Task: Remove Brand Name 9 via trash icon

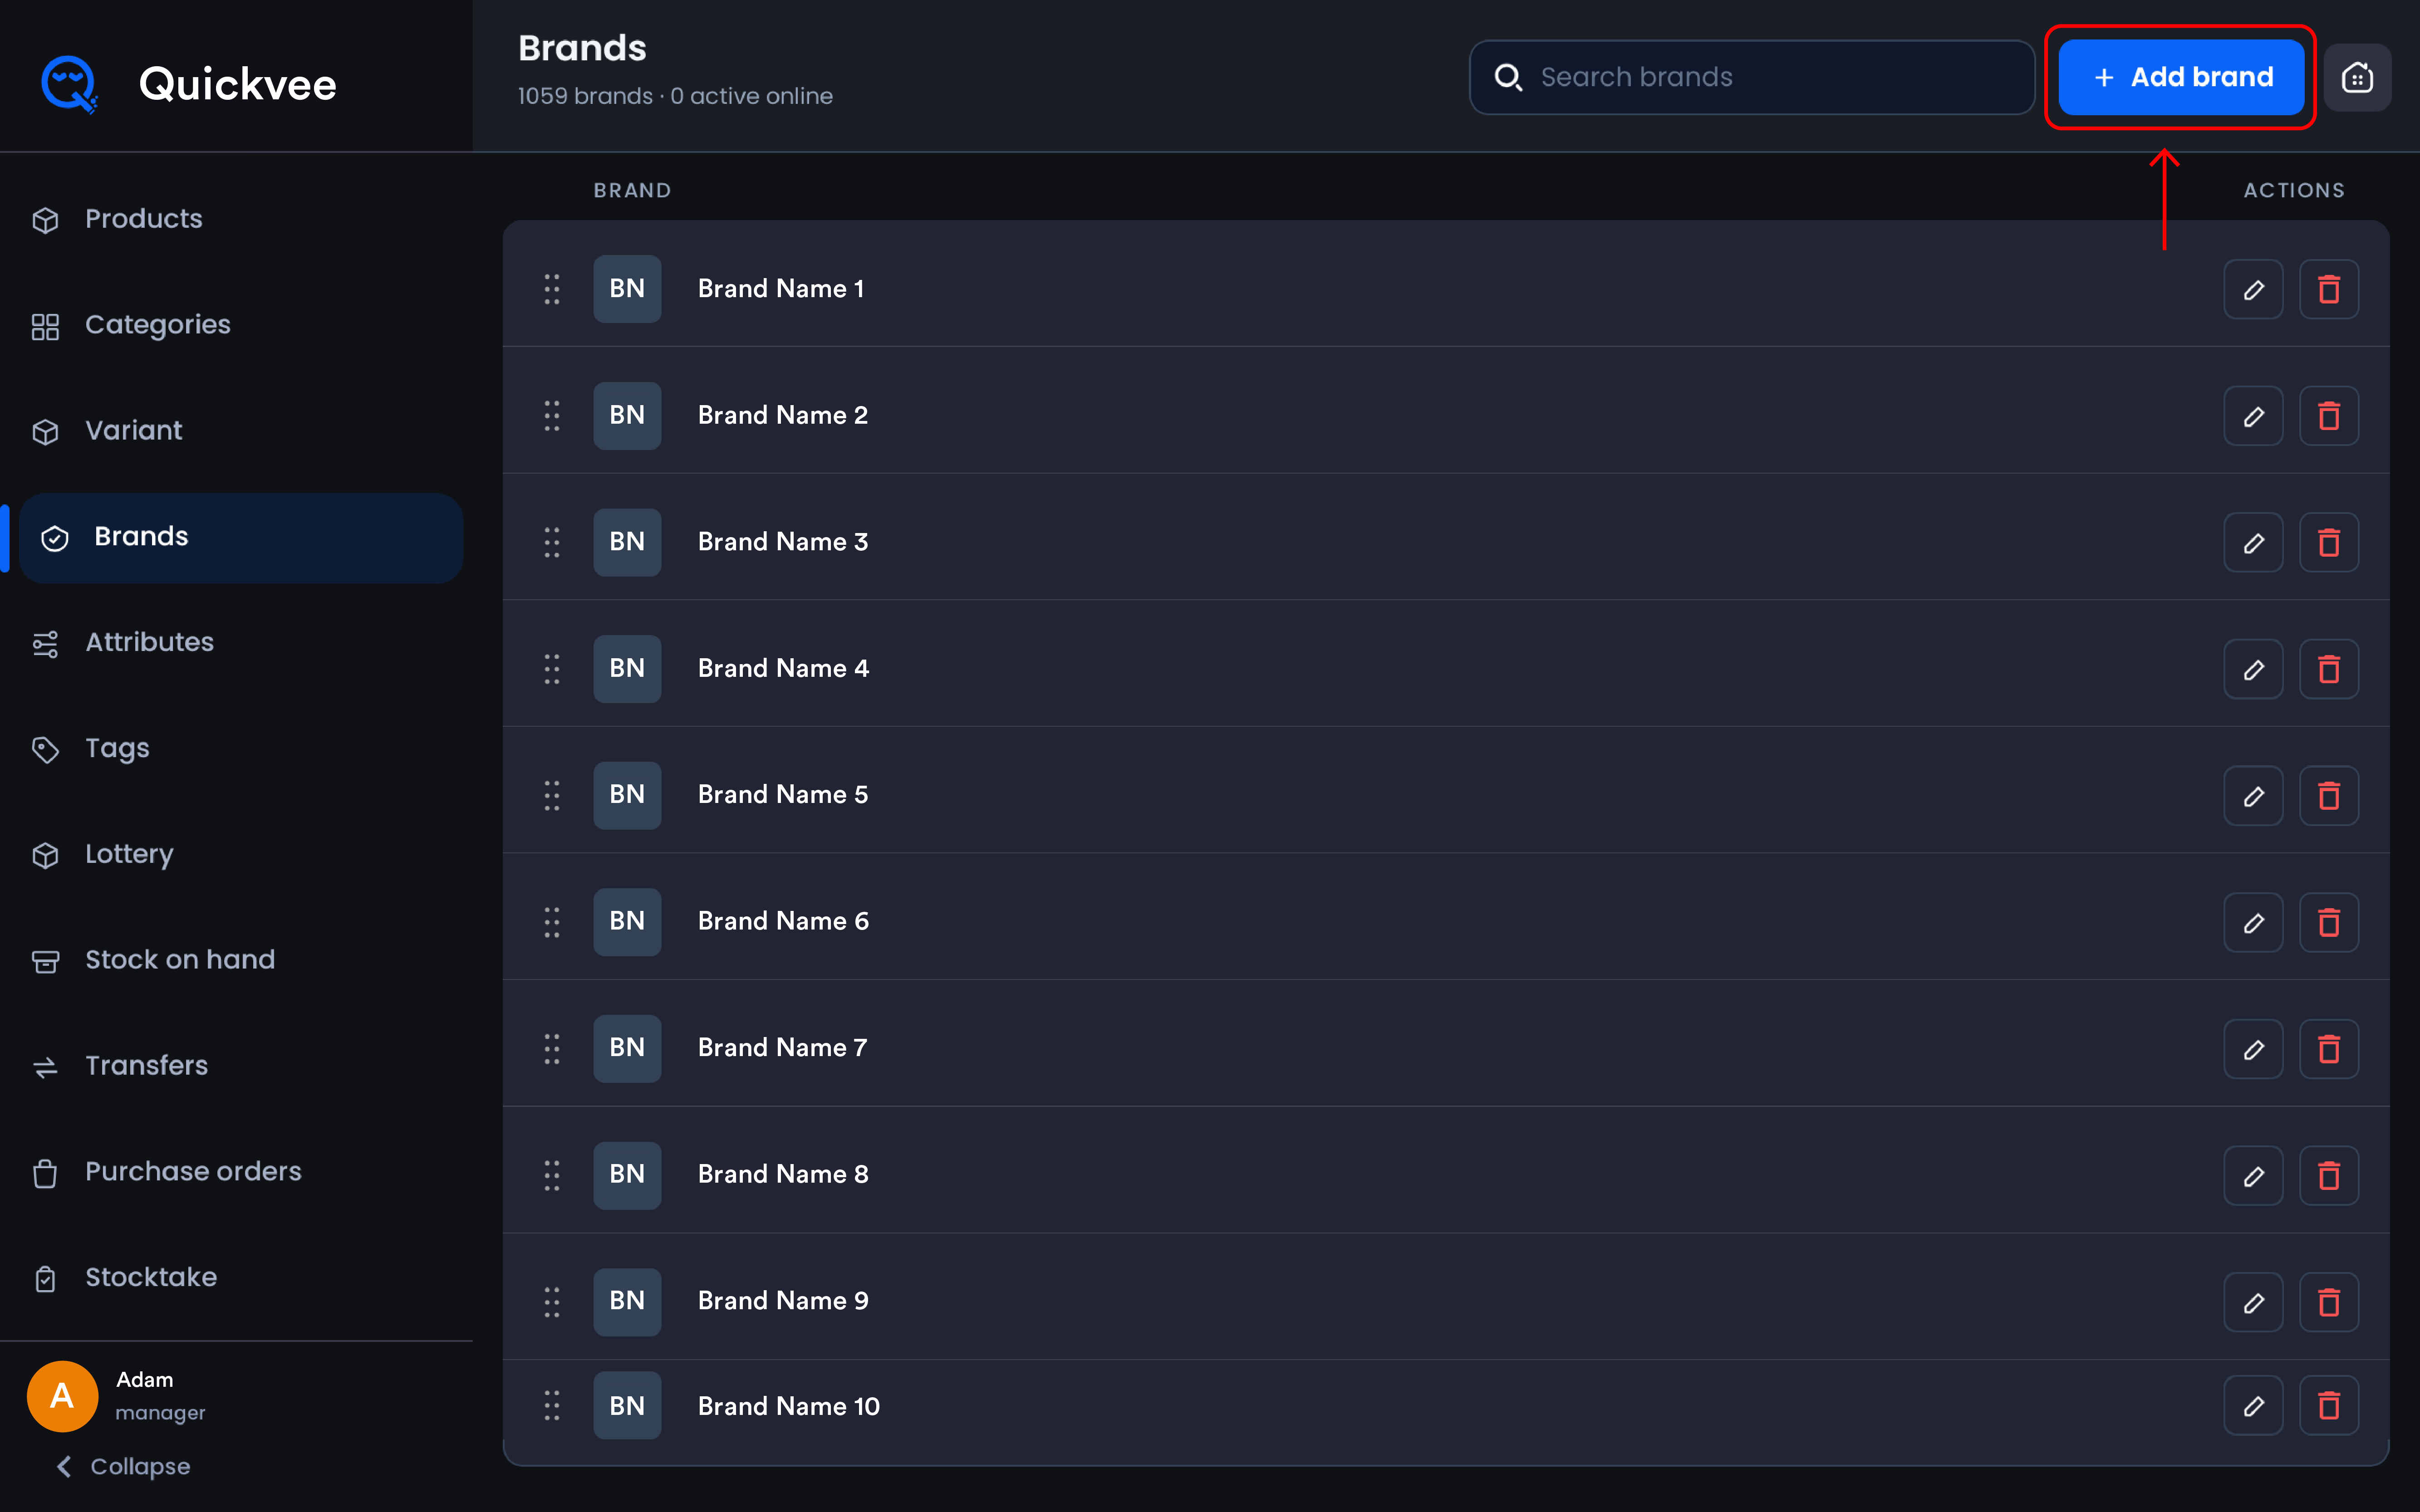Action: (x=2329, y=1302)
